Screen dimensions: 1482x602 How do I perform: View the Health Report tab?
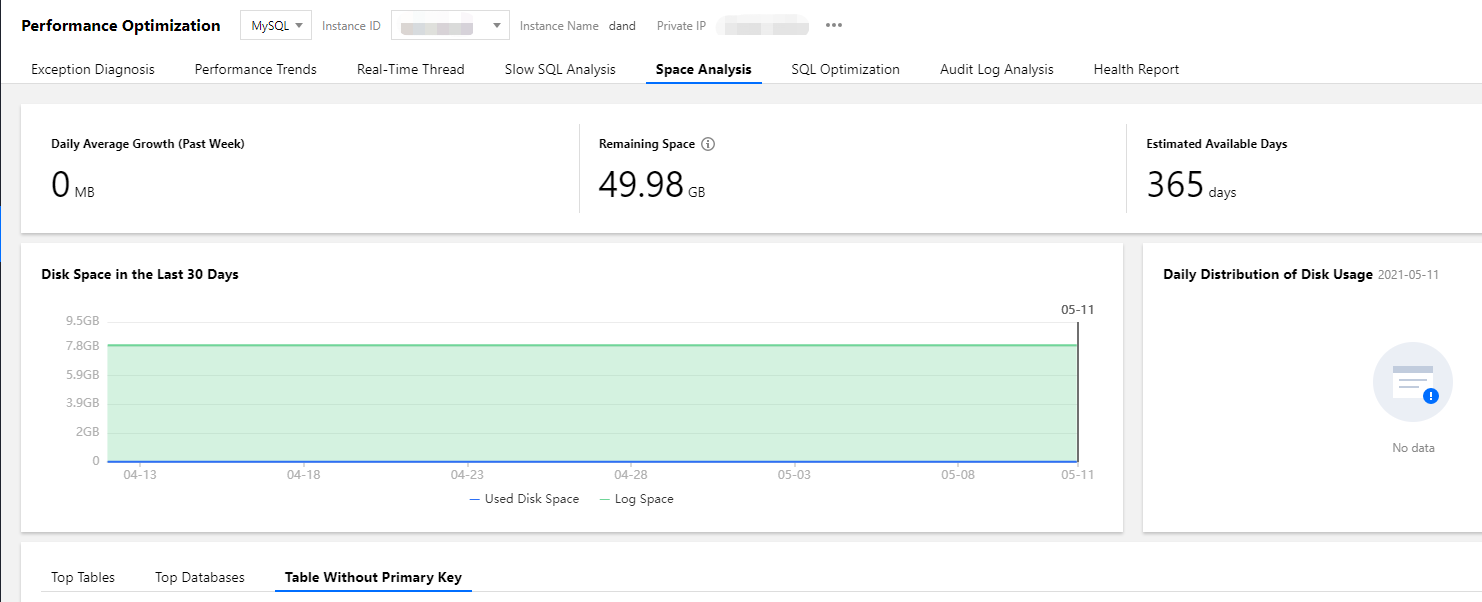point(1136,70)
